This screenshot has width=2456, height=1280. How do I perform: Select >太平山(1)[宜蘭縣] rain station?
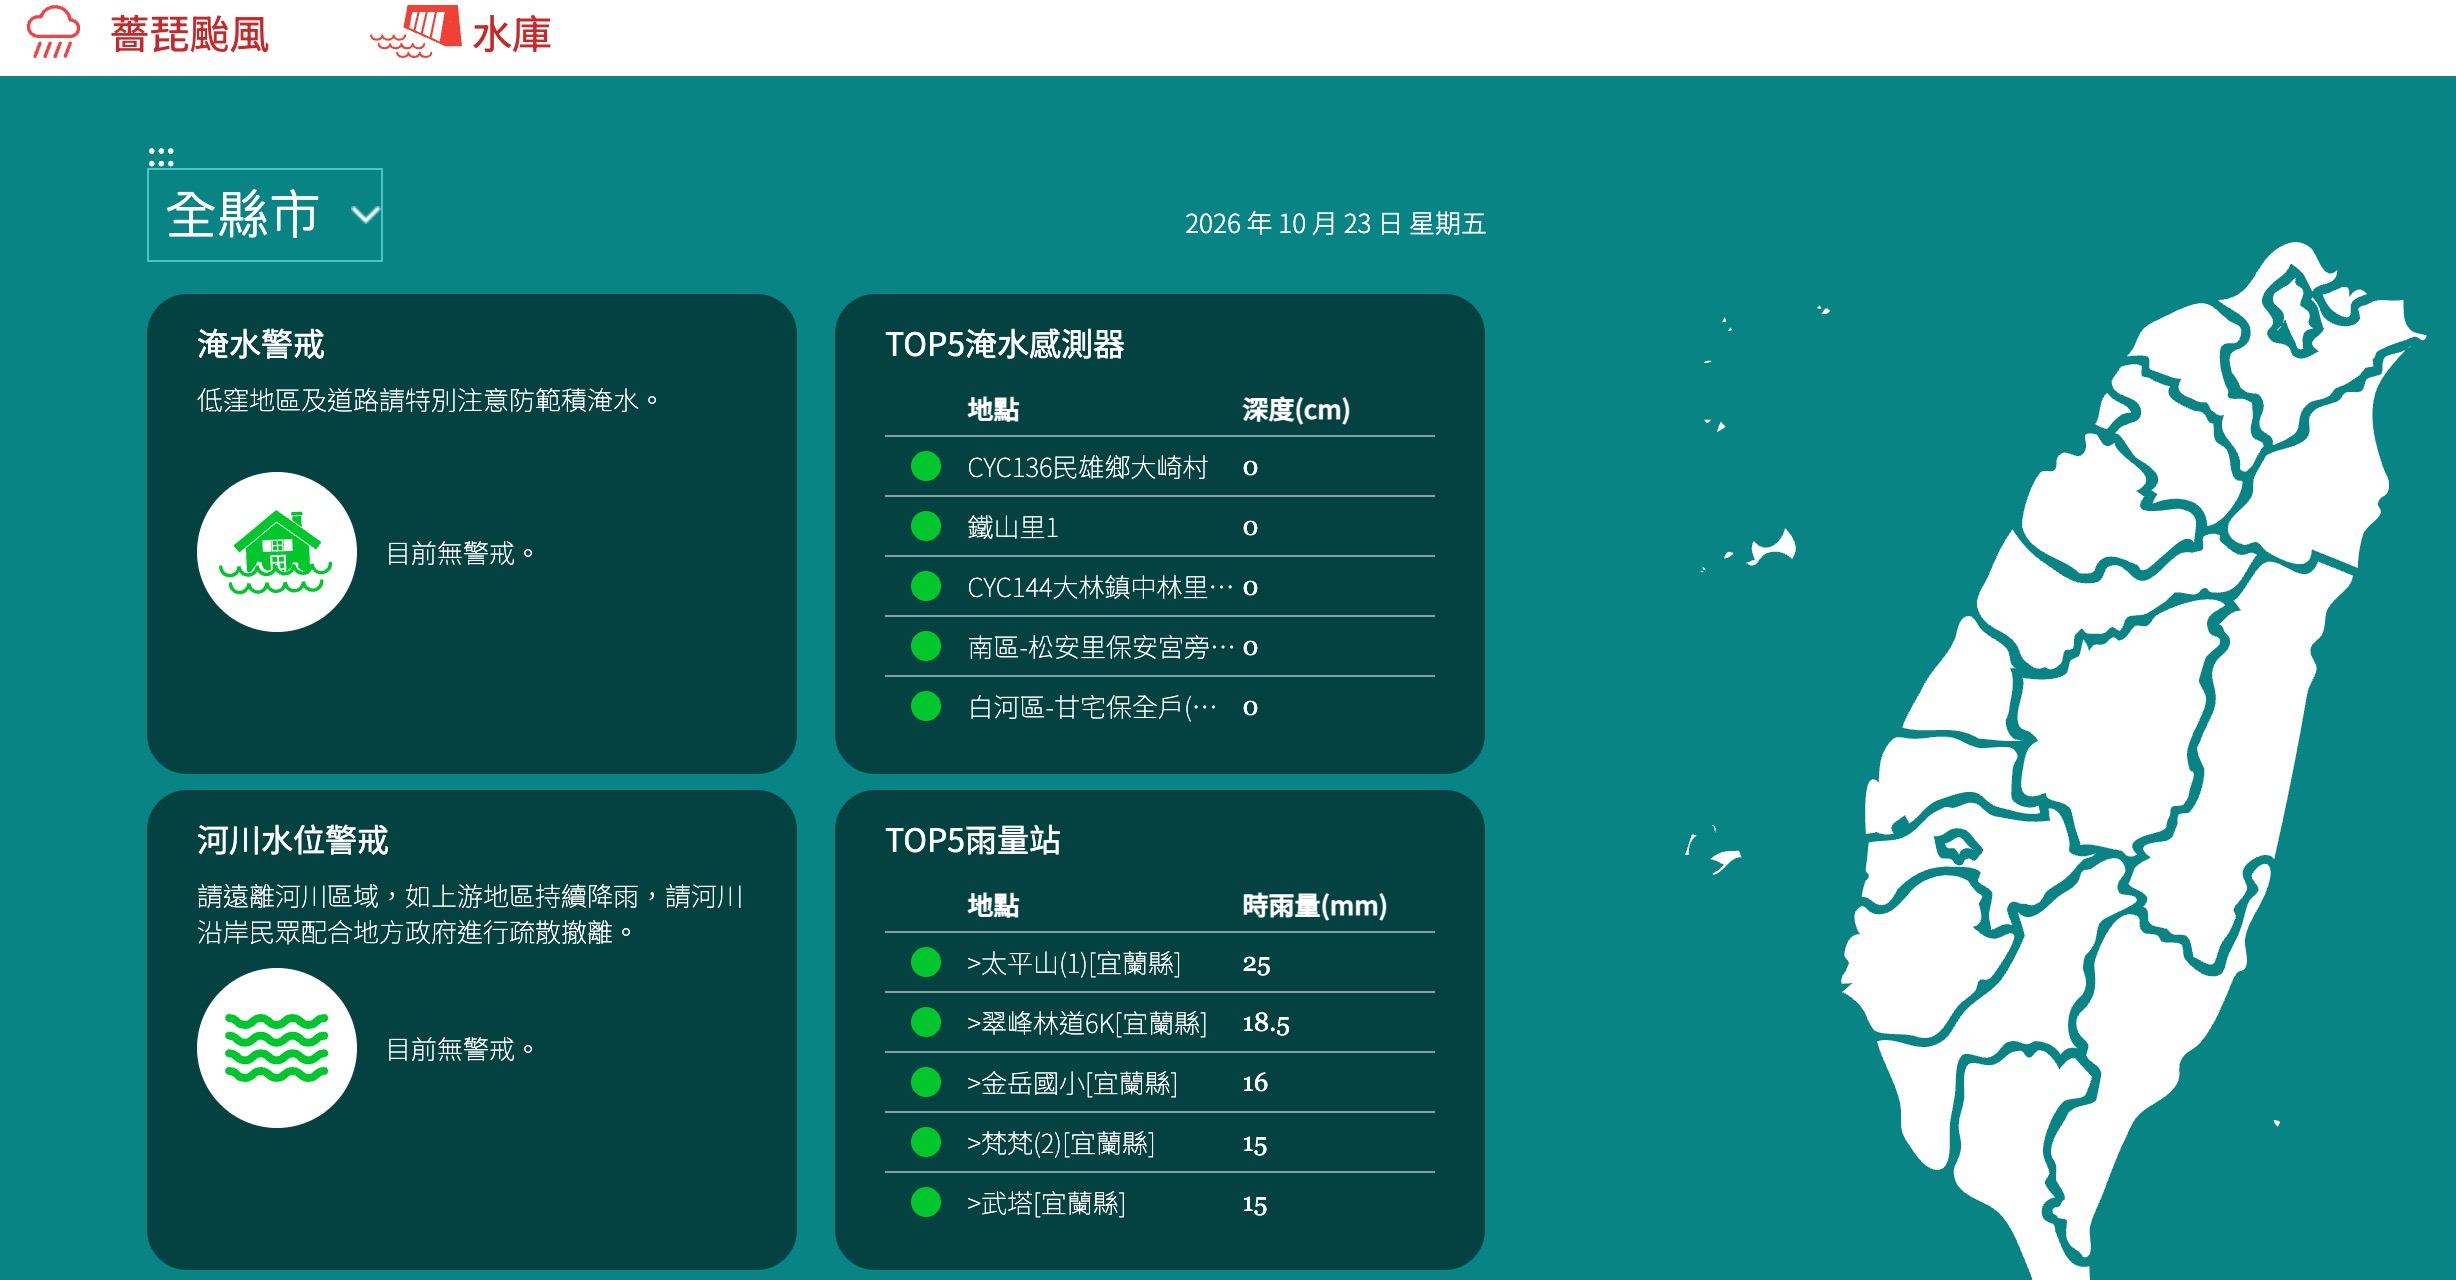point(1073,963)
